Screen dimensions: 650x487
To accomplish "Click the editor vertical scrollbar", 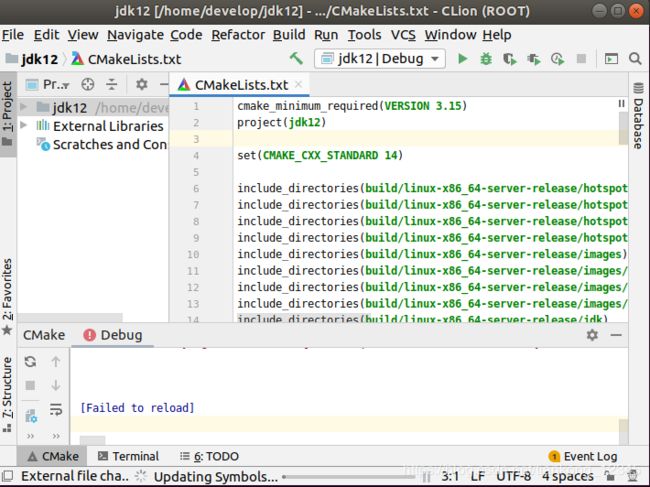I will (x=623, y=128).
